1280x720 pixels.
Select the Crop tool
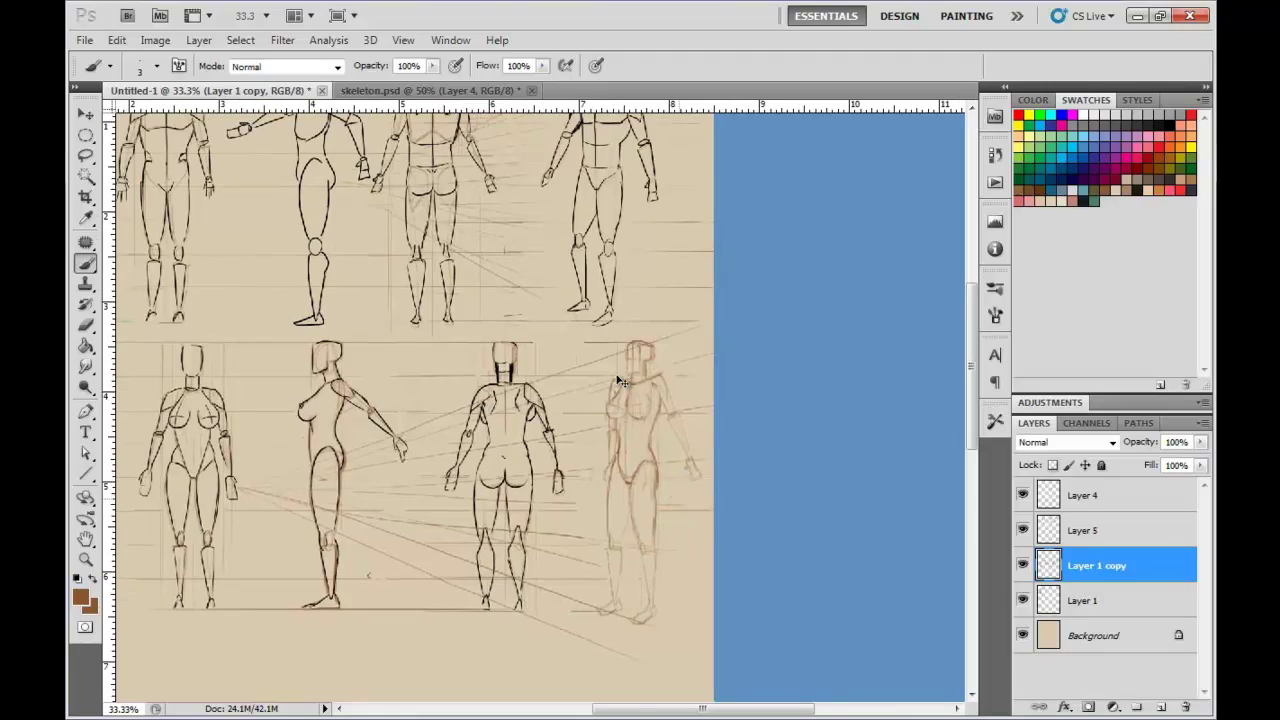point(85,197)
